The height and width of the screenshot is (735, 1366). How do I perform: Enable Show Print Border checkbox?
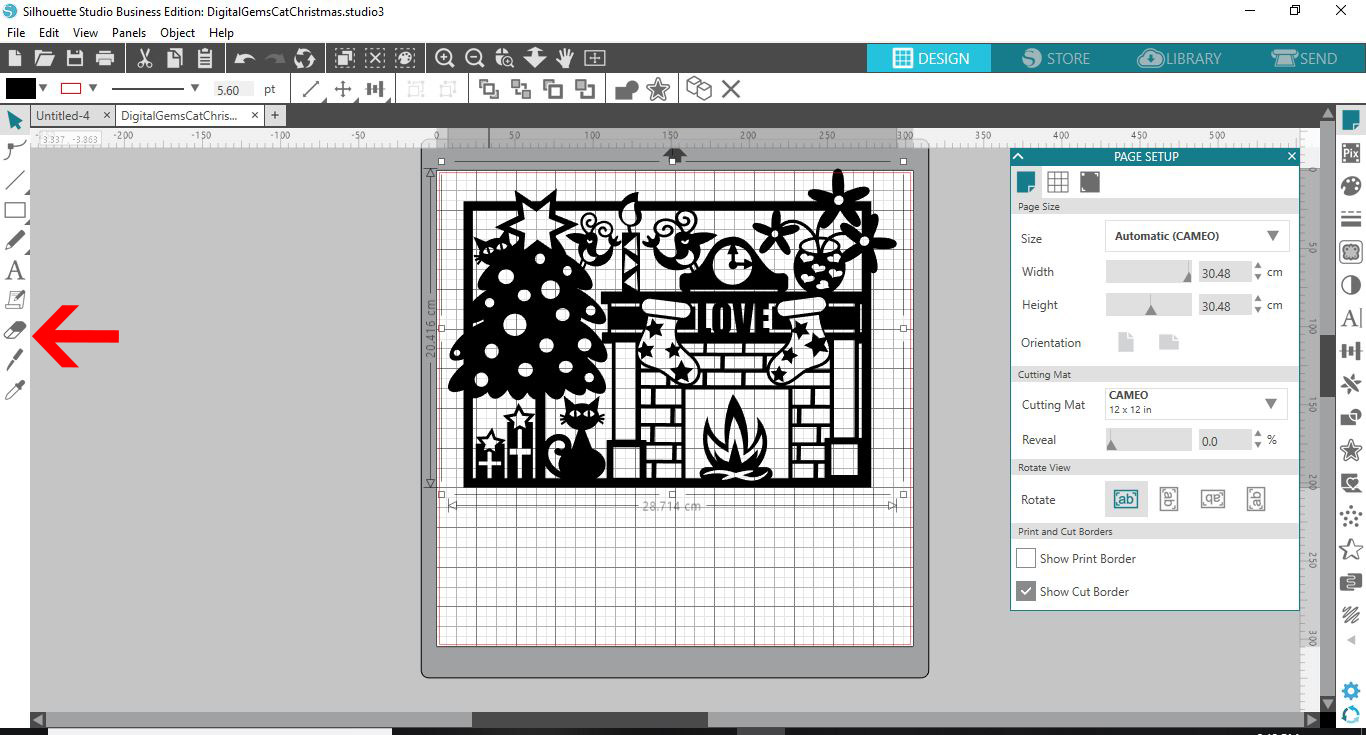coord(1026,558)
